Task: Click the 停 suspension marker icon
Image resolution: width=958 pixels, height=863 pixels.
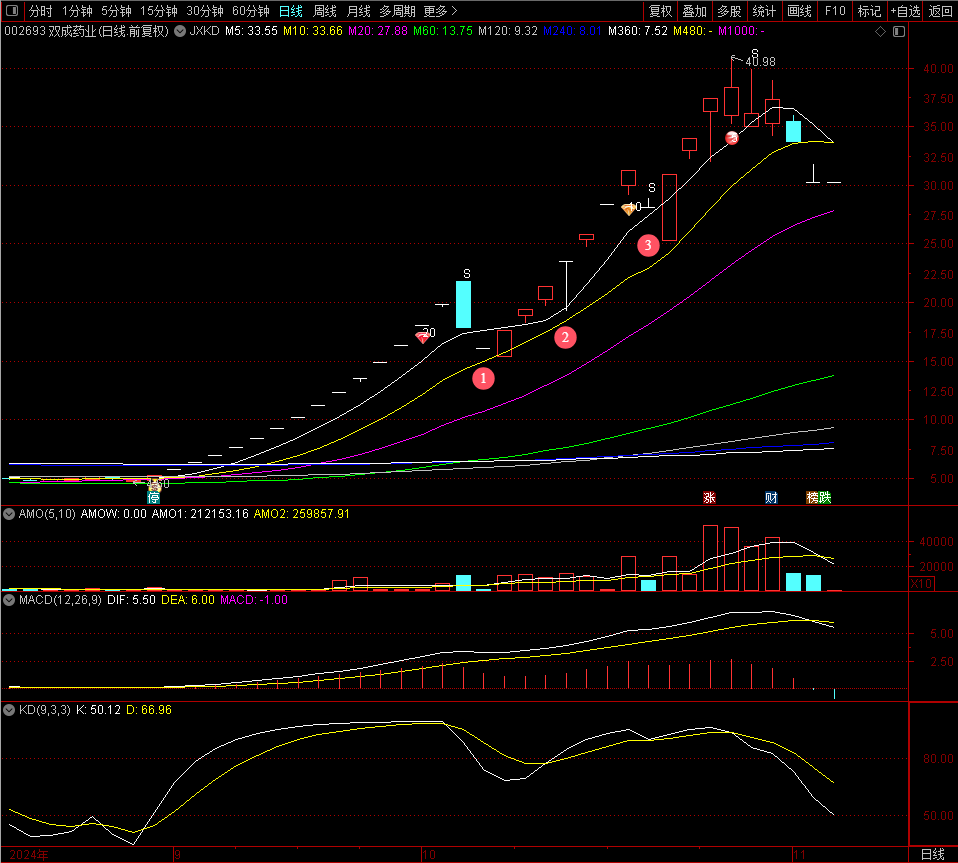Action: (x=154, y=497)
